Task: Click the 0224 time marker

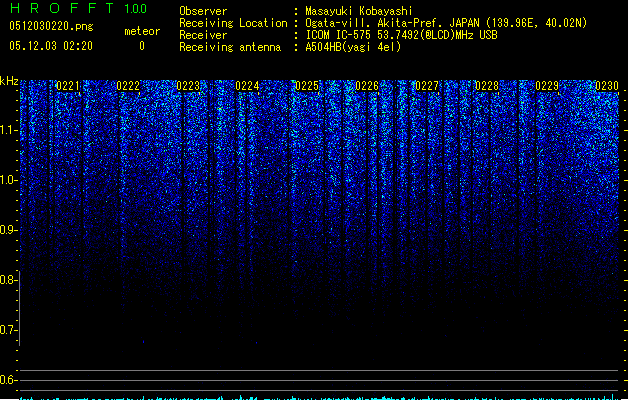Action: click(x=248, y=86)
